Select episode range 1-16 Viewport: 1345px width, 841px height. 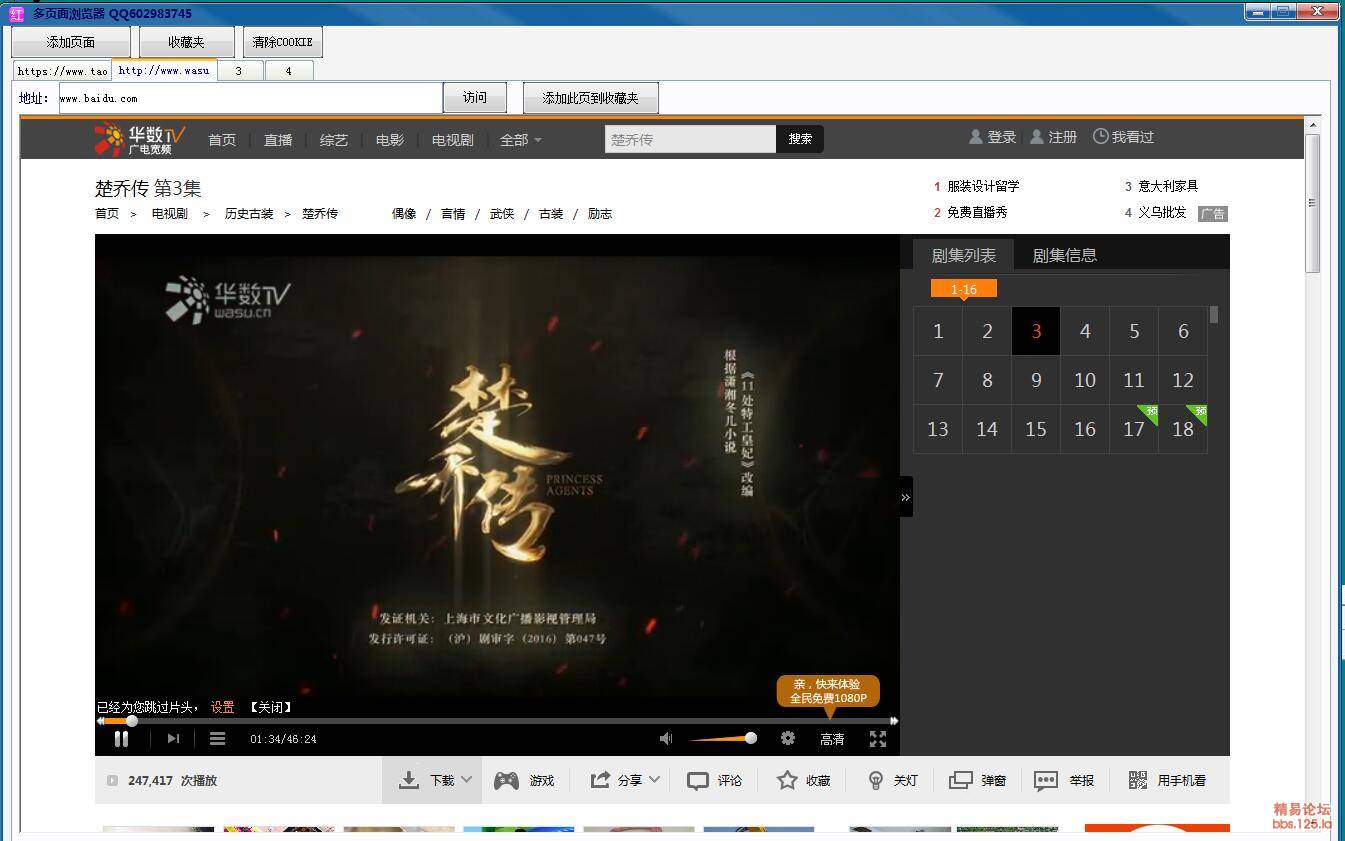click(964, 289)
